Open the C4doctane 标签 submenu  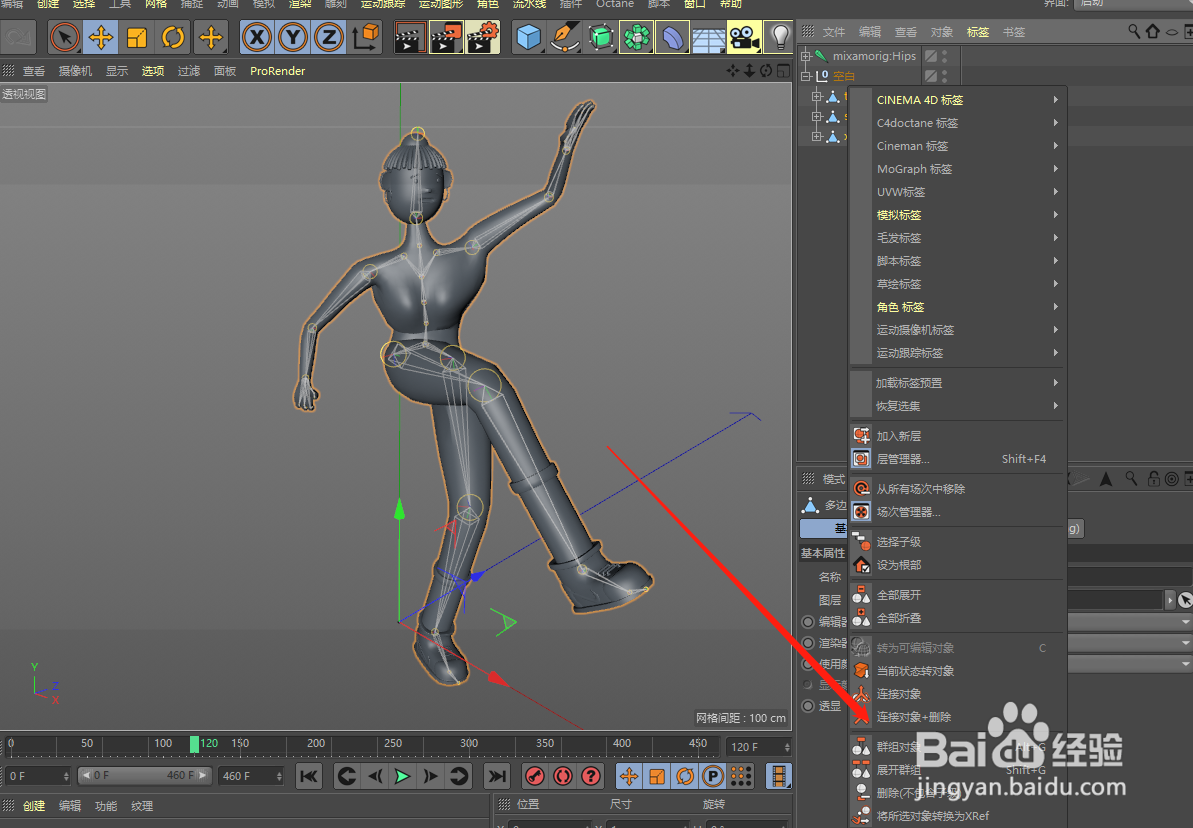tap(958, 123)
